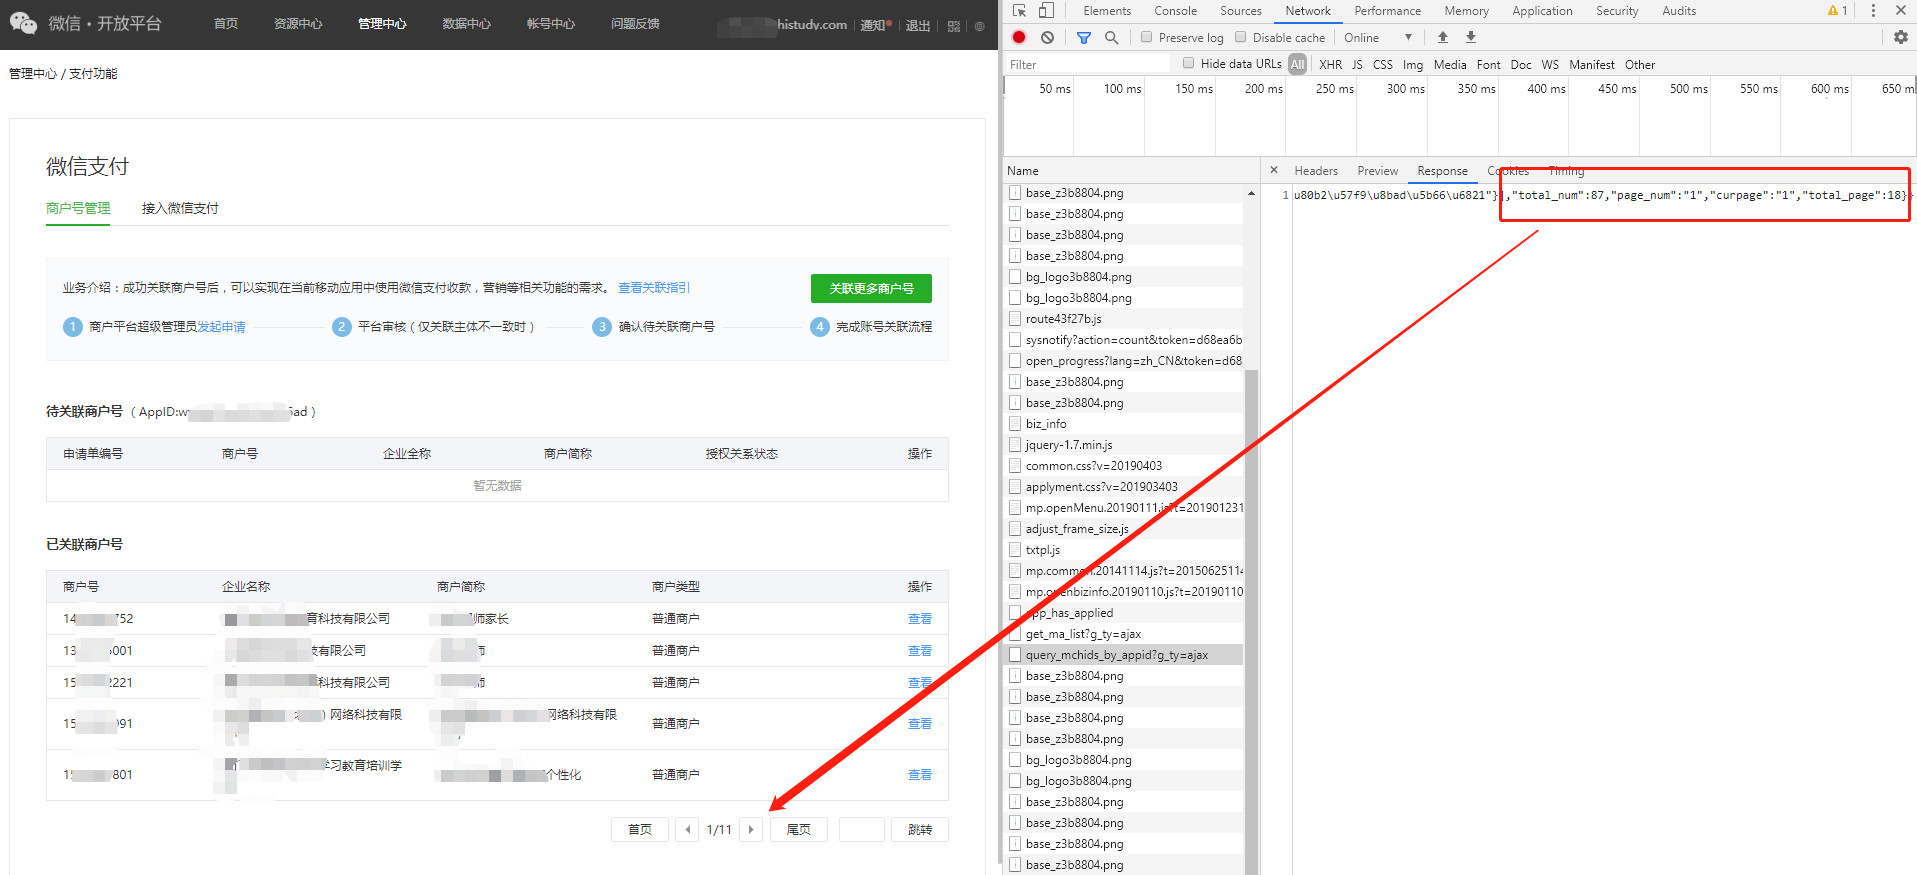Click the WeChat logo in the page header

pos(23,23)
